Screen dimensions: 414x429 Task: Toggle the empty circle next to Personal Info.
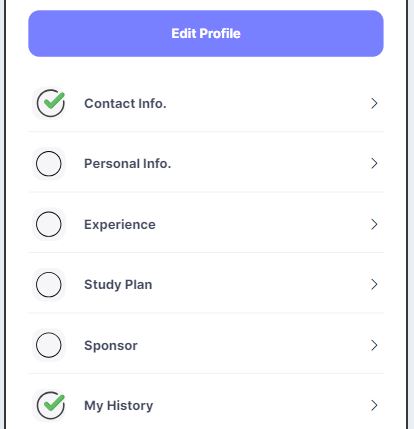pyautogui.click(x=49, y=164)
